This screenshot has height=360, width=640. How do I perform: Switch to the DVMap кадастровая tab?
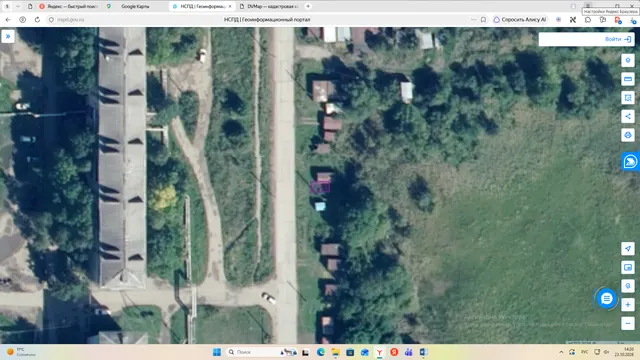coord(269,6)
